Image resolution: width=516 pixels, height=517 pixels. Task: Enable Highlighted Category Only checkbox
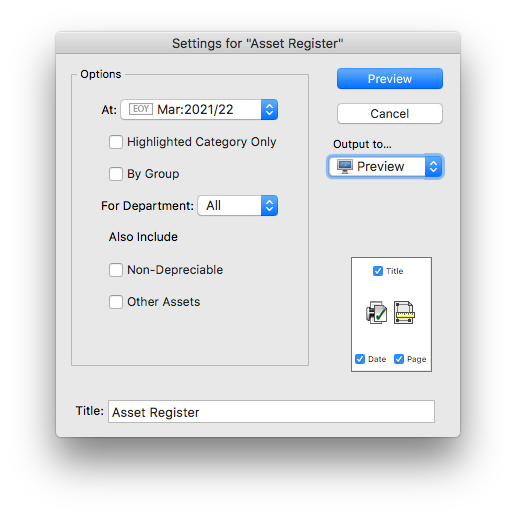[x=116, y=142]
